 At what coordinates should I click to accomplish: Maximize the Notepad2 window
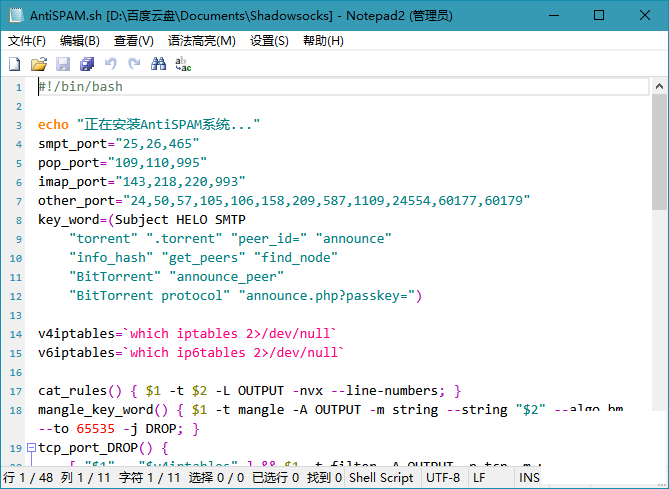[x=599, y=15]
